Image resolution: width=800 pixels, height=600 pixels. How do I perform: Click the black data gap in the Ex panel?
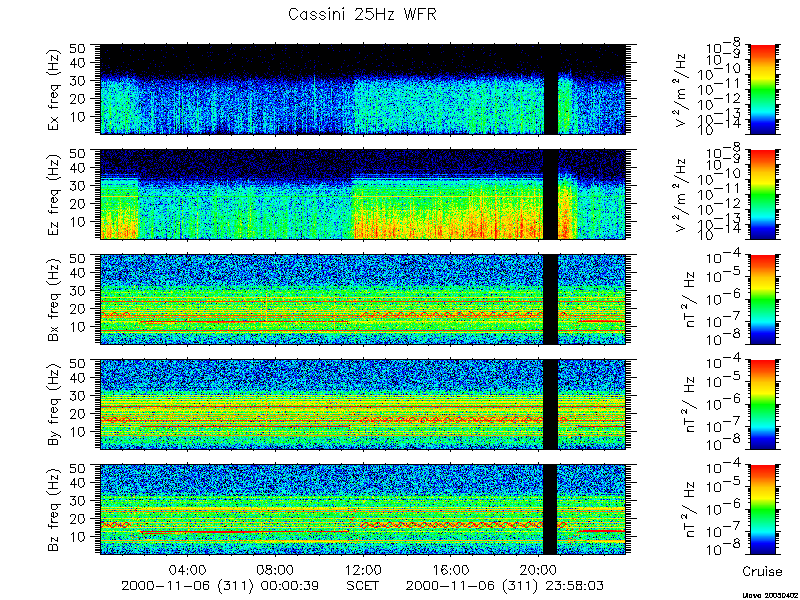click(x=550, y=89)
